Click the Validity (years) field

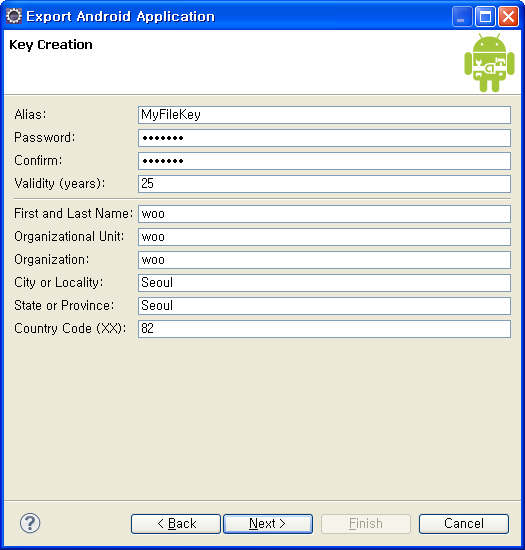[324, 184]
